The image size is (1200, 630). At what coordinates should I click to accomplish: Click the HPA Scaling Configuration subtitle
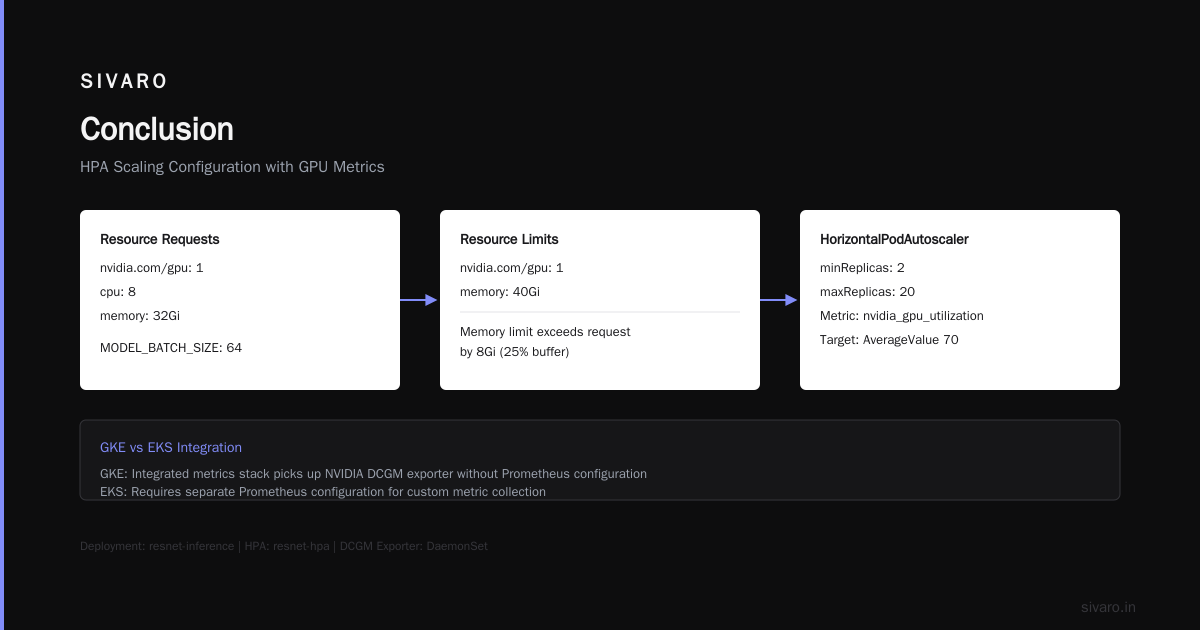pos(232,167)
